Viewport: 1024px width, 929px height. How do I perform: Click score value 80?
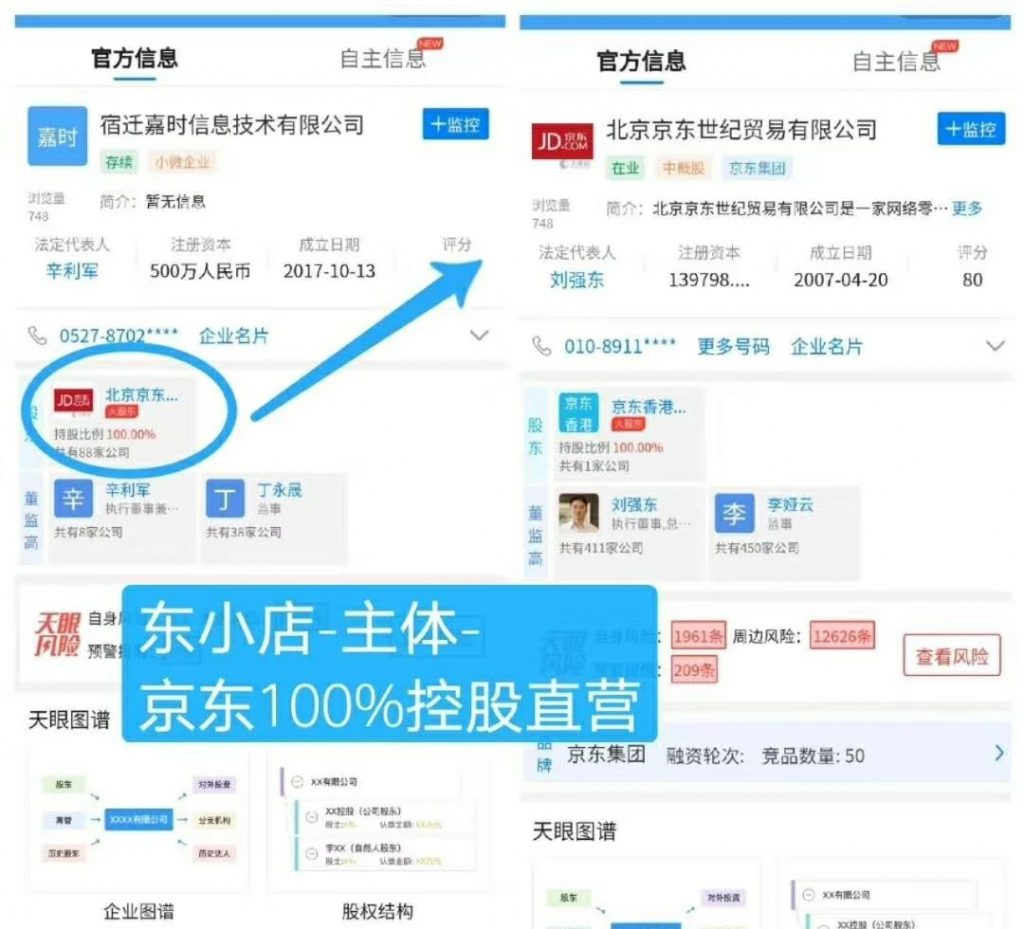tap(972, 279)
